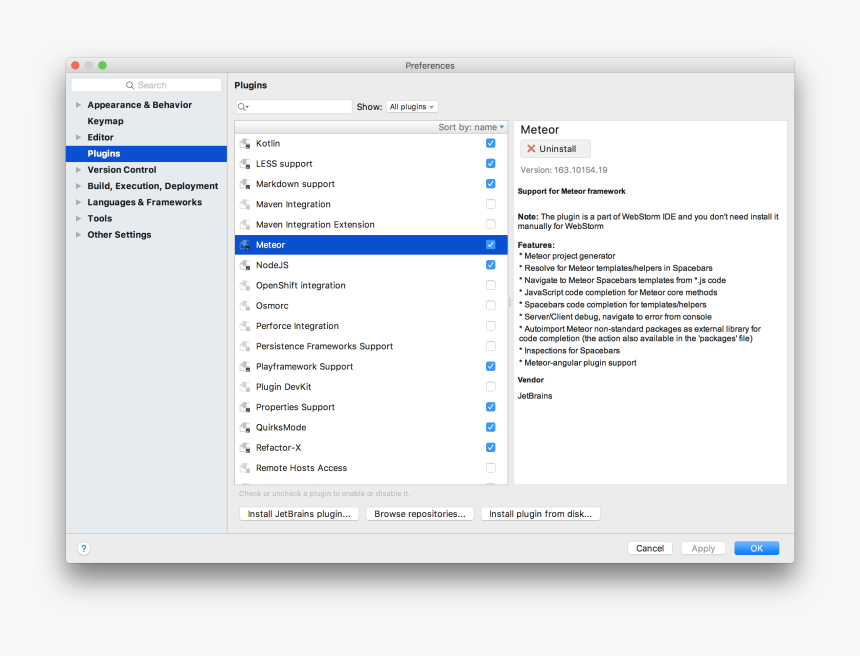Click Browse repositories button
860x656 pixels.
420,514
